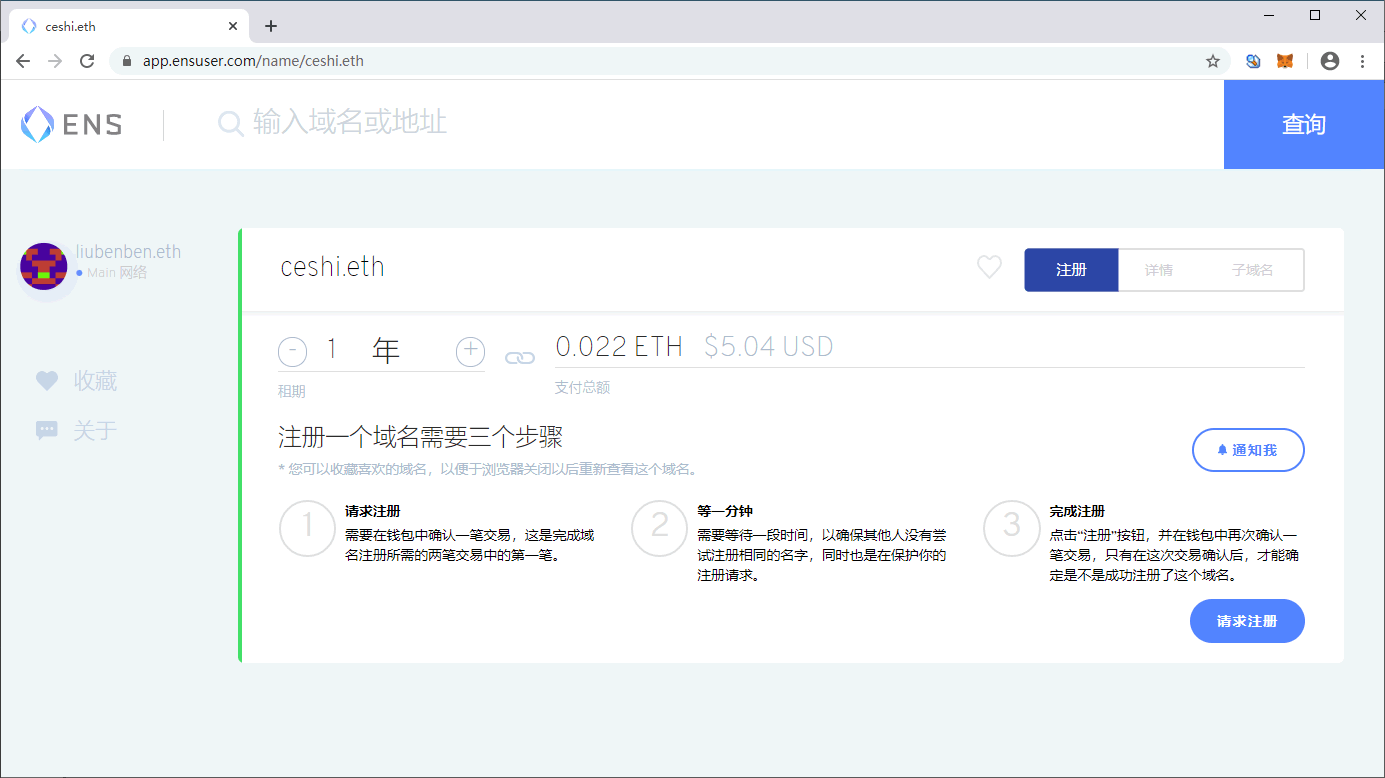This screenshot has width=1385, height=778.
Task: Reload the page
Action: click(87, 61)
